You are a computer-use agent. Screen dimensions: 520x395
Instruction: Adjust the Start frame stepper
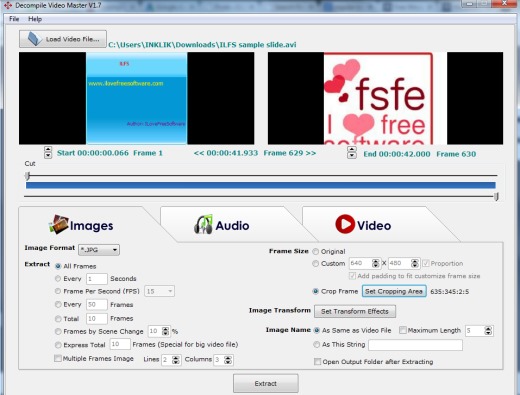click(48, 152)
